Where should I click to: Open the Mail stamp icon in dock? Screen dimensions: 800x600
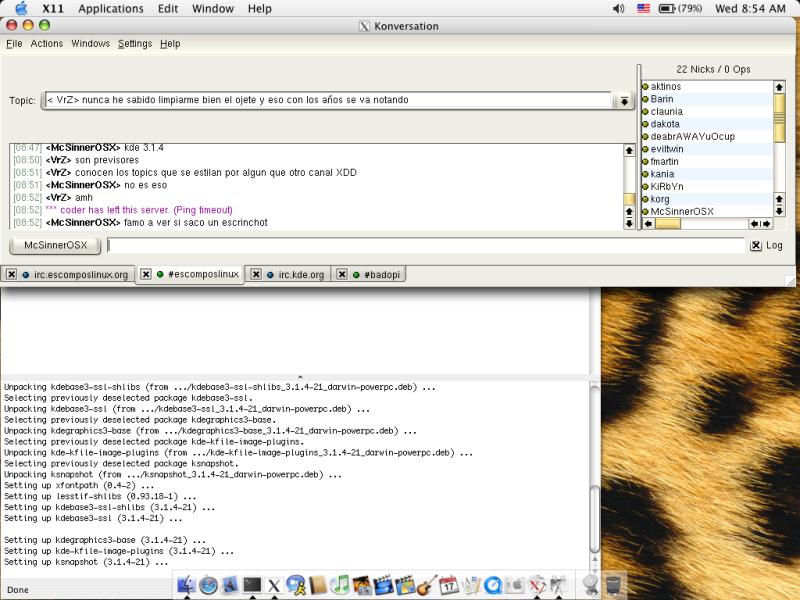pos(230,585)
